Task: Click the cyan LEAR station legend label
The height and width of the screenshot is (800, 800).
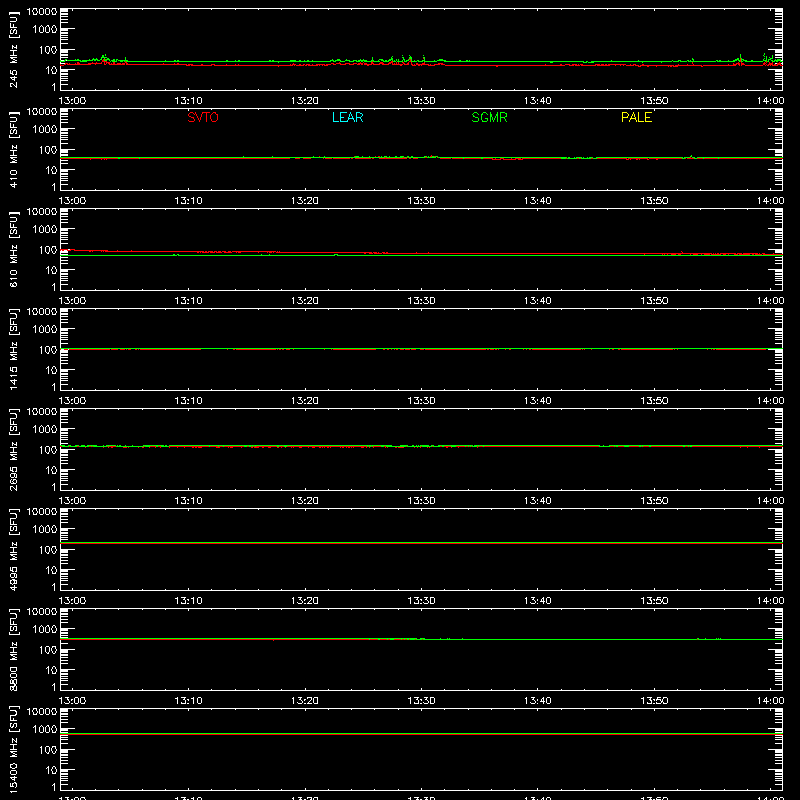Action: tap(347, 117)
